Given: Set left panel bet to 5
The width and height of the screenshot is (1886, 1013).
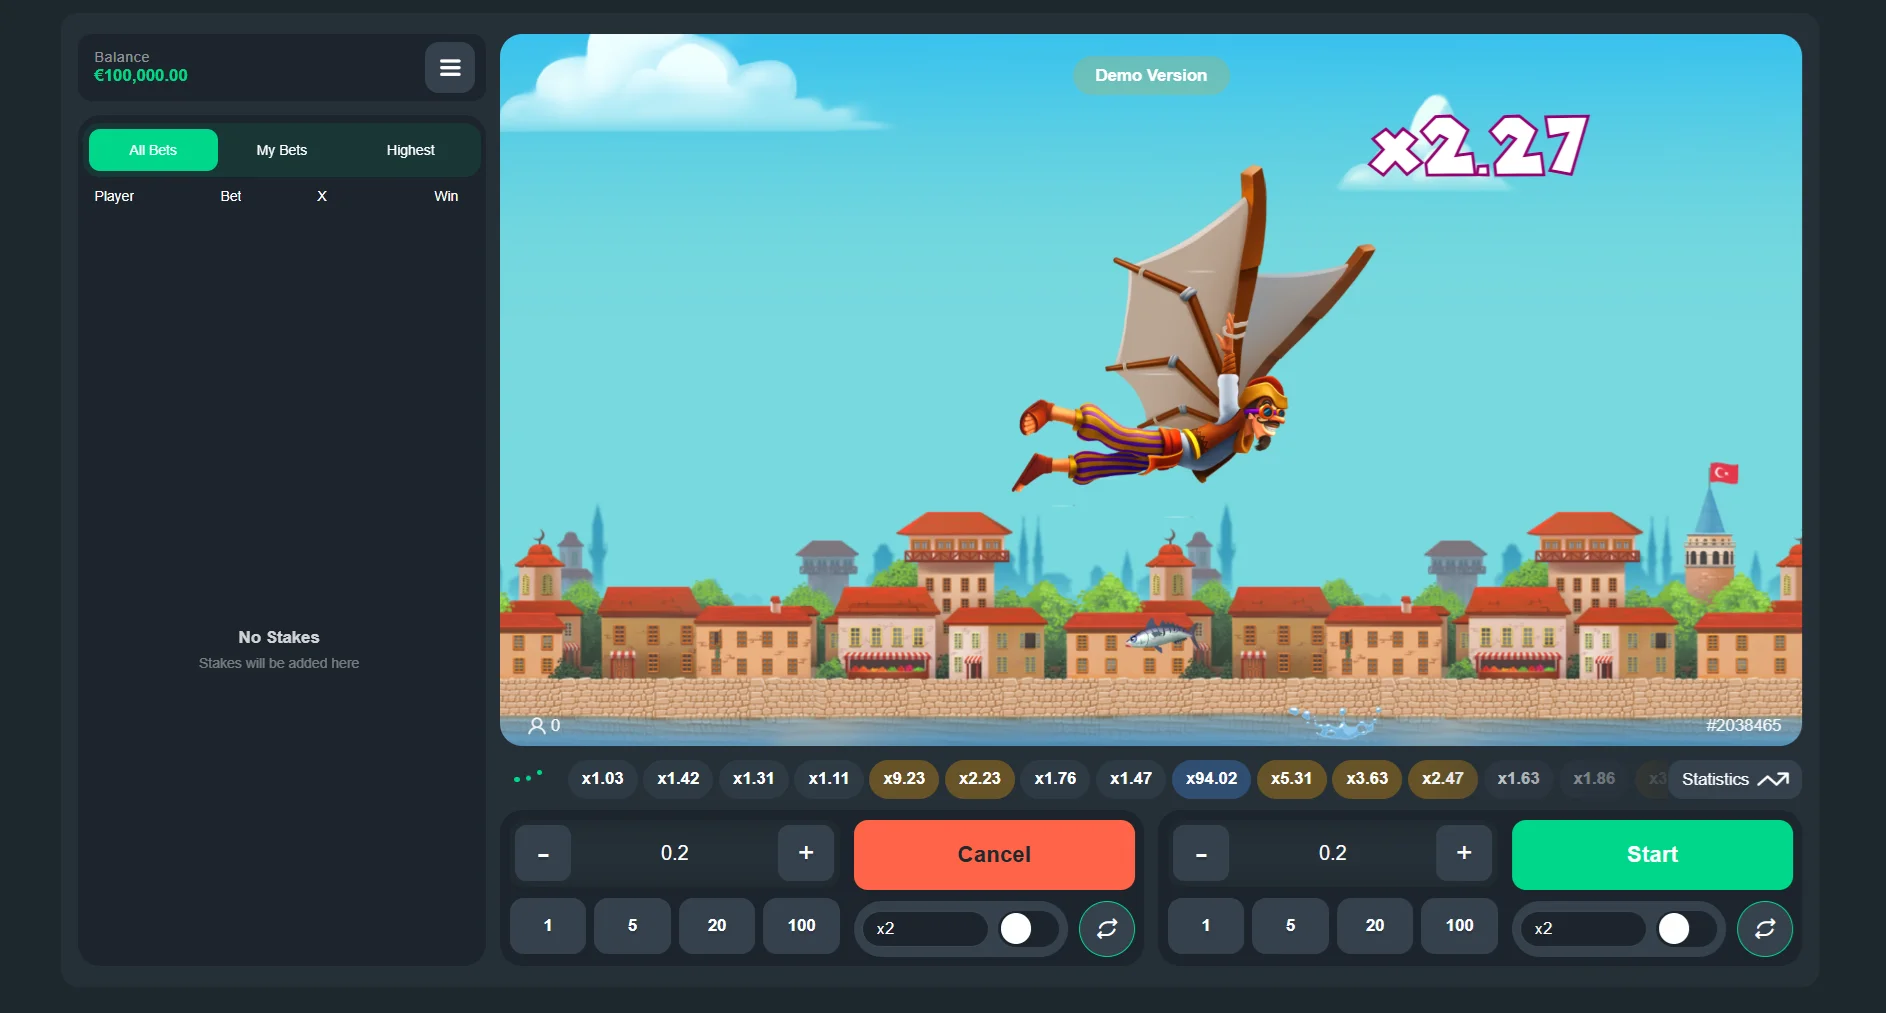Looking at the screenshot, I should tap(632, 925).
